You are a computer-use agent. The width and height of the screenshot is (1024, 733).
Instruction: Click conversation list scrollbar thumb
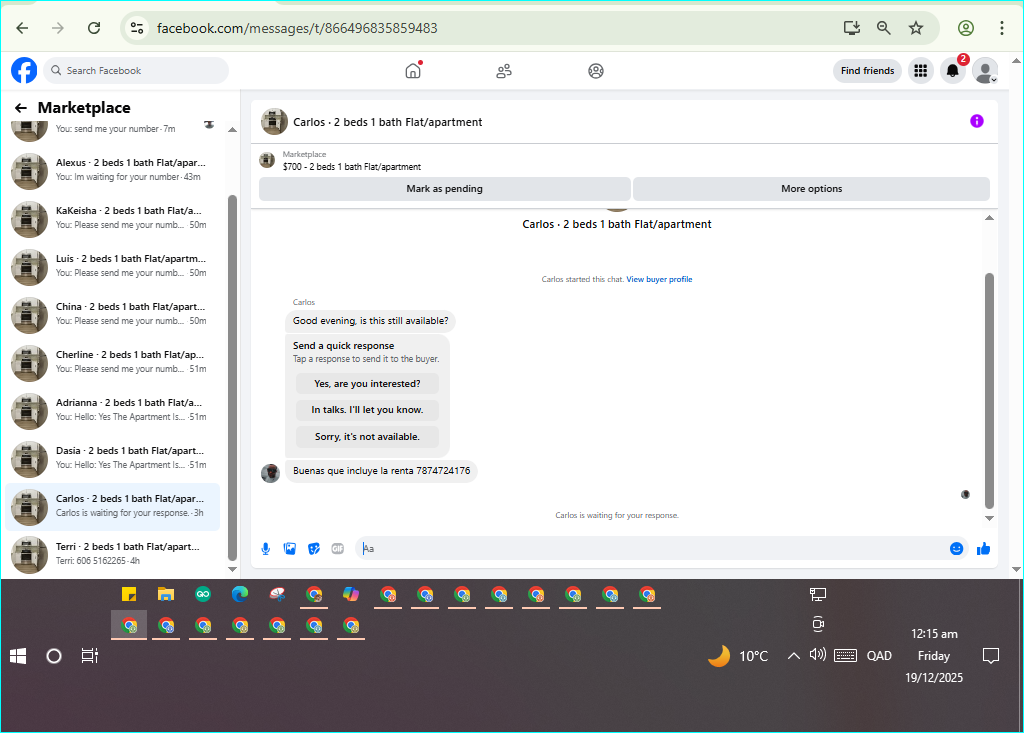click(232, 378)
